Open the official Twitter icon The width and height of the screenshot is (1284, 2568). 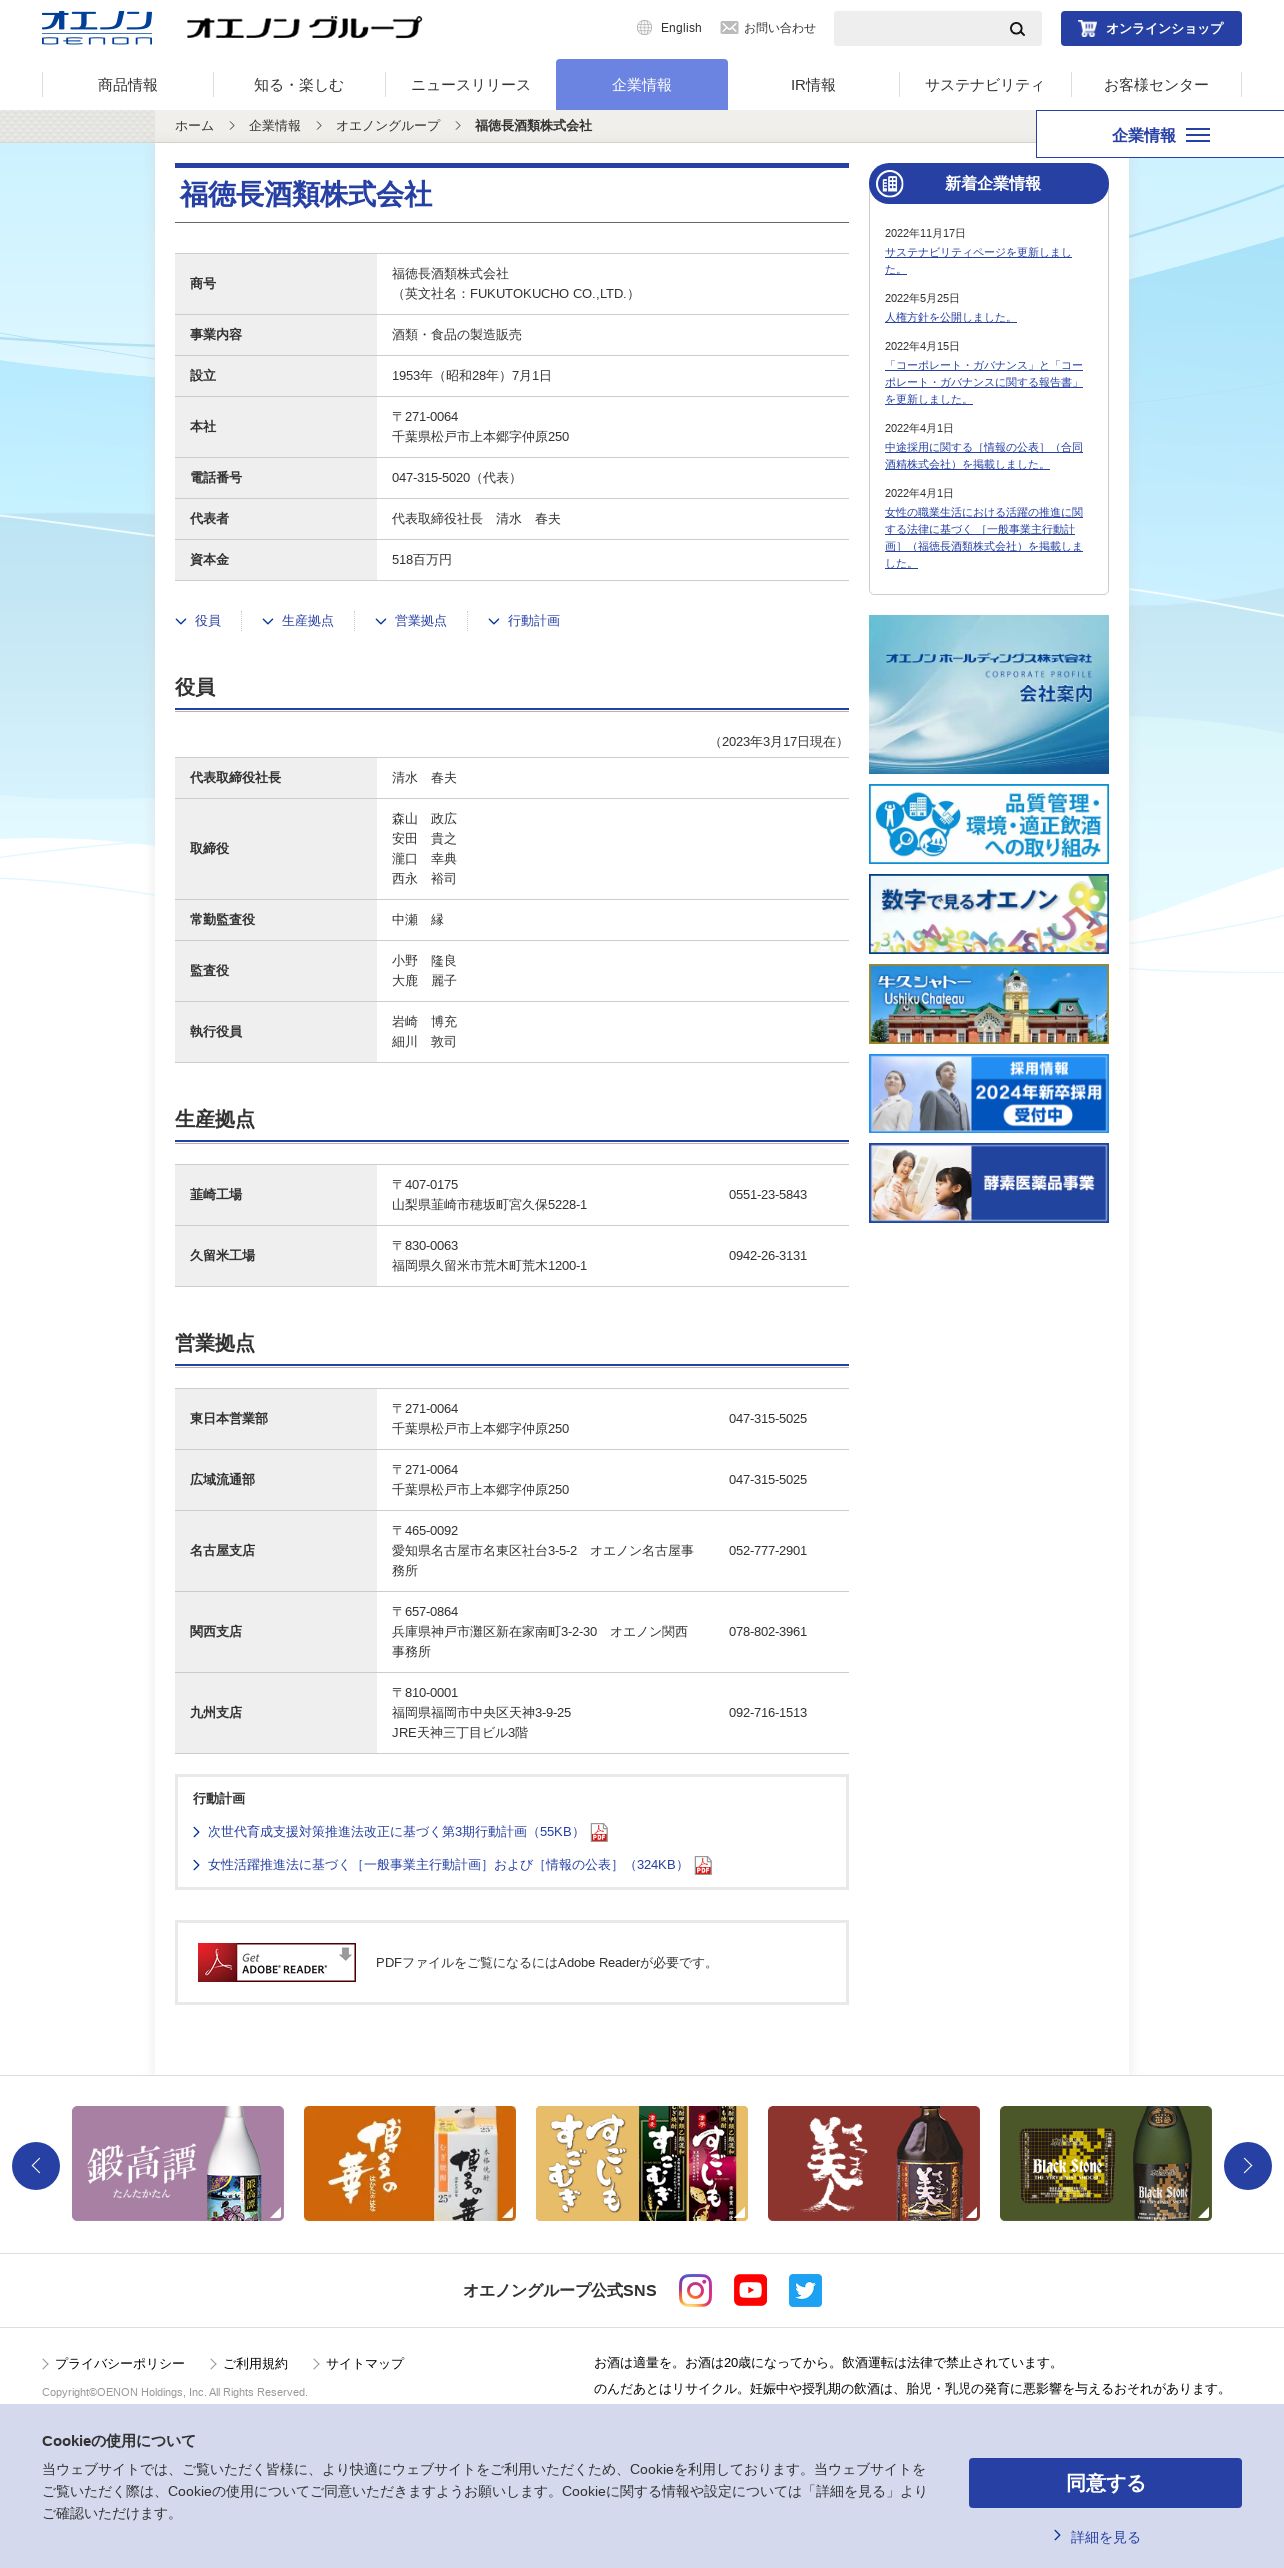pyautogui.click(x=805, y=2290)
